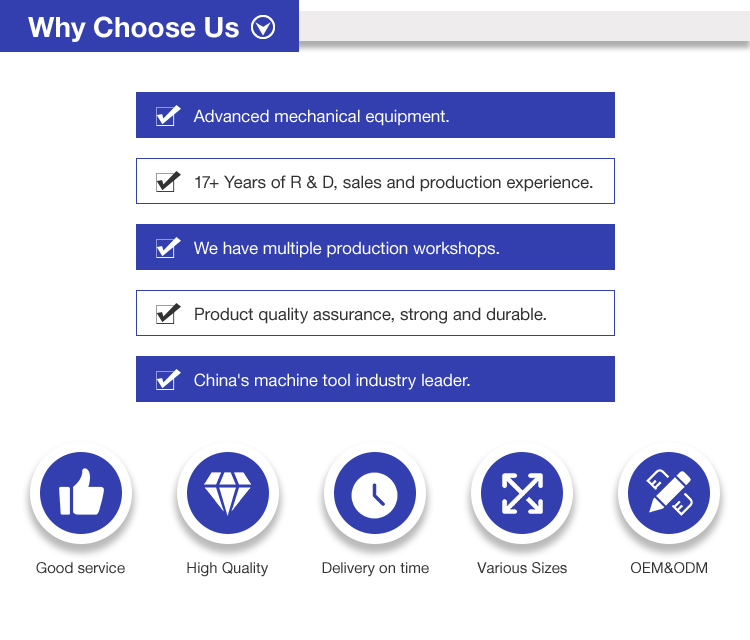Toggle checkbox beside 17+ Years of R & D
This screenshot has width=750, height=640.
click(167, 182)
